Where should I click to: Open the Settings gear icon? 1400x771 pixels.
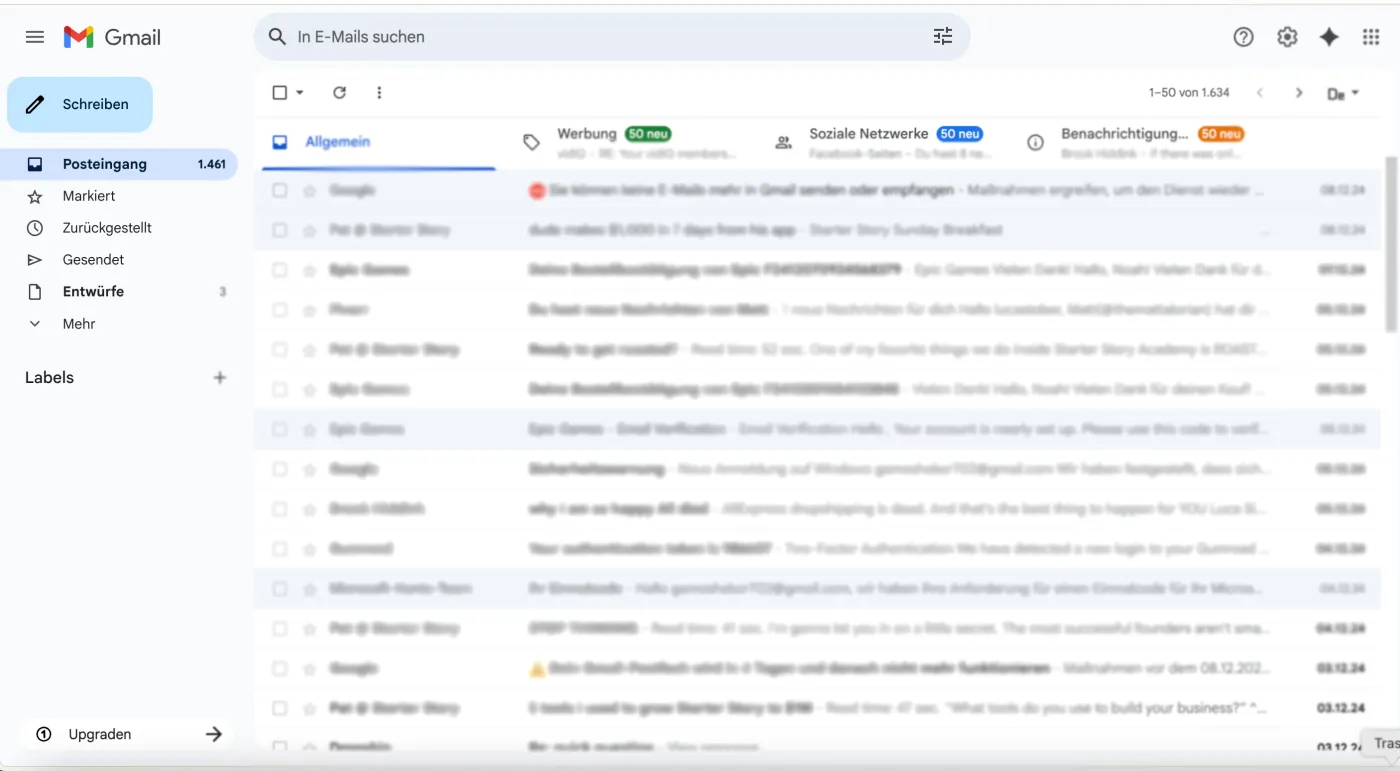pos(1287,37)
